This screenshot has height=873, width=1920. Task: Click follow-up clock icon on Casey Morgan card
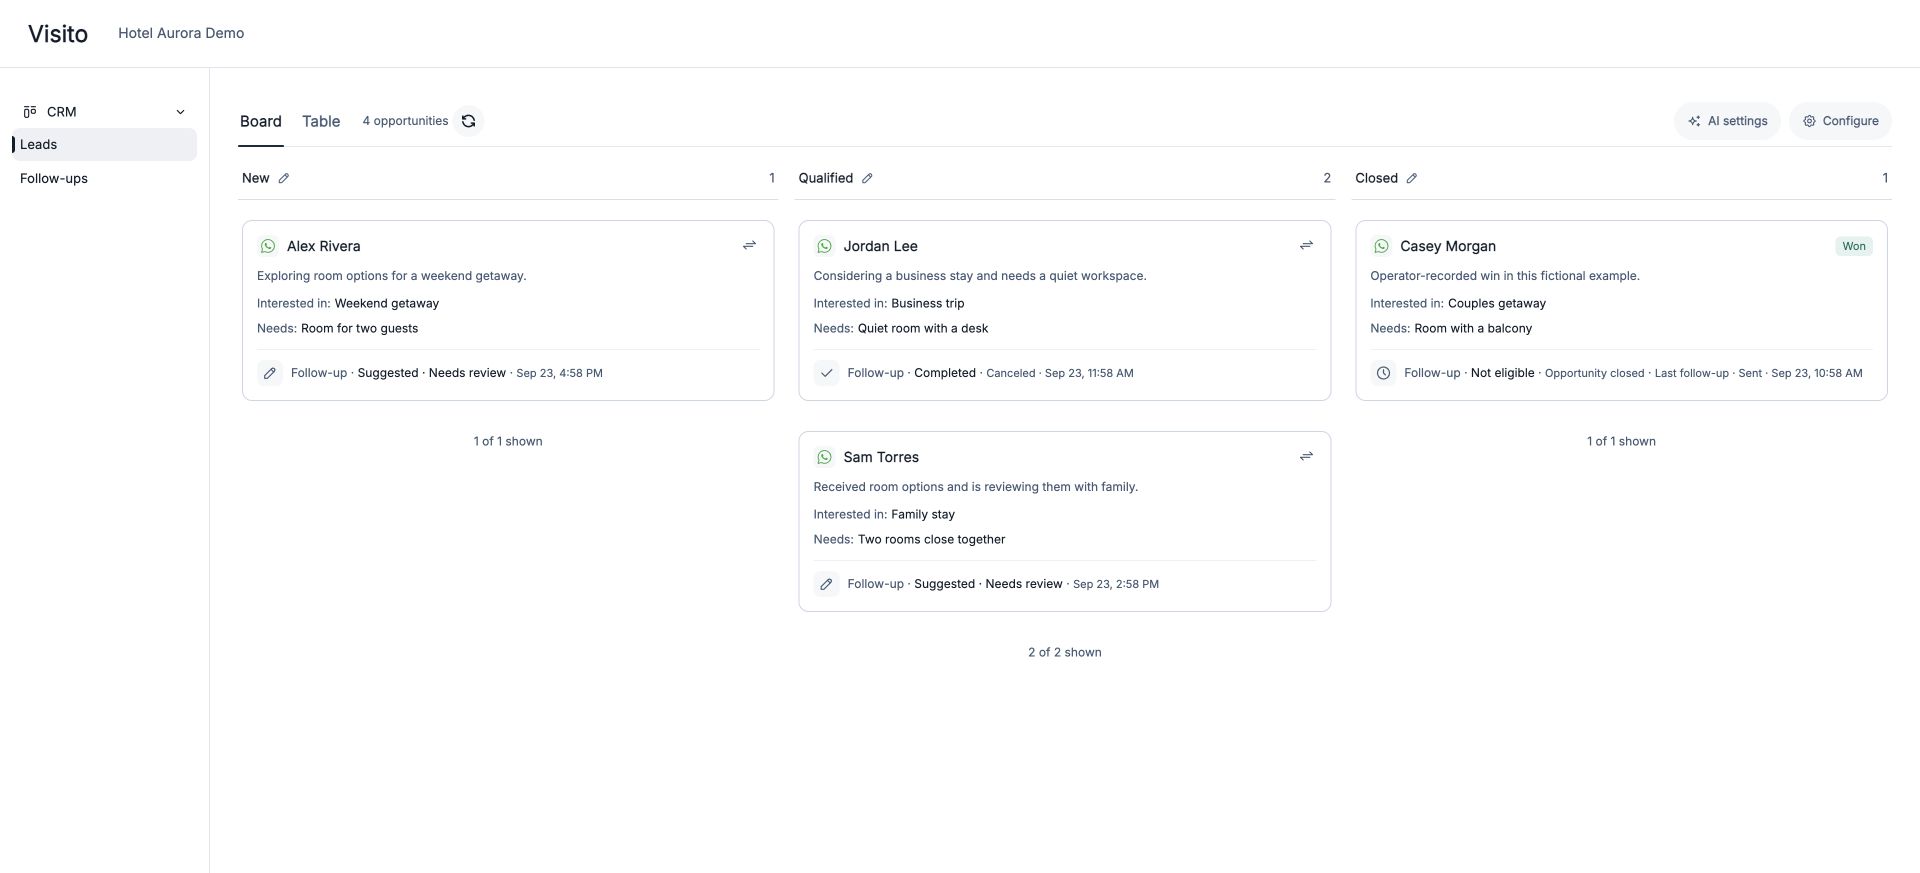click(x=1383, y=373)
